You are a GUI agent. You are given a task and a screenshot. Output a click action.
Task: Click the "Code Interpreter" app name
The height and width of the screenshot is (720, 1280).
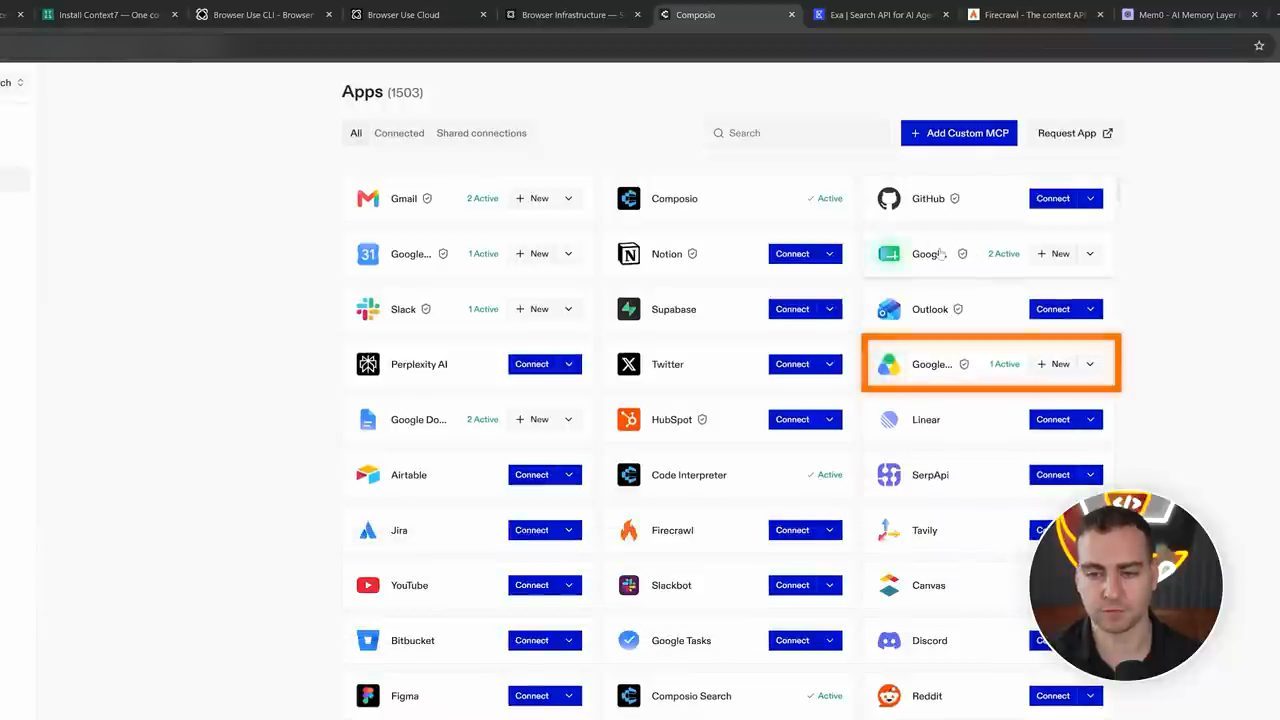[x=689, y=475]
